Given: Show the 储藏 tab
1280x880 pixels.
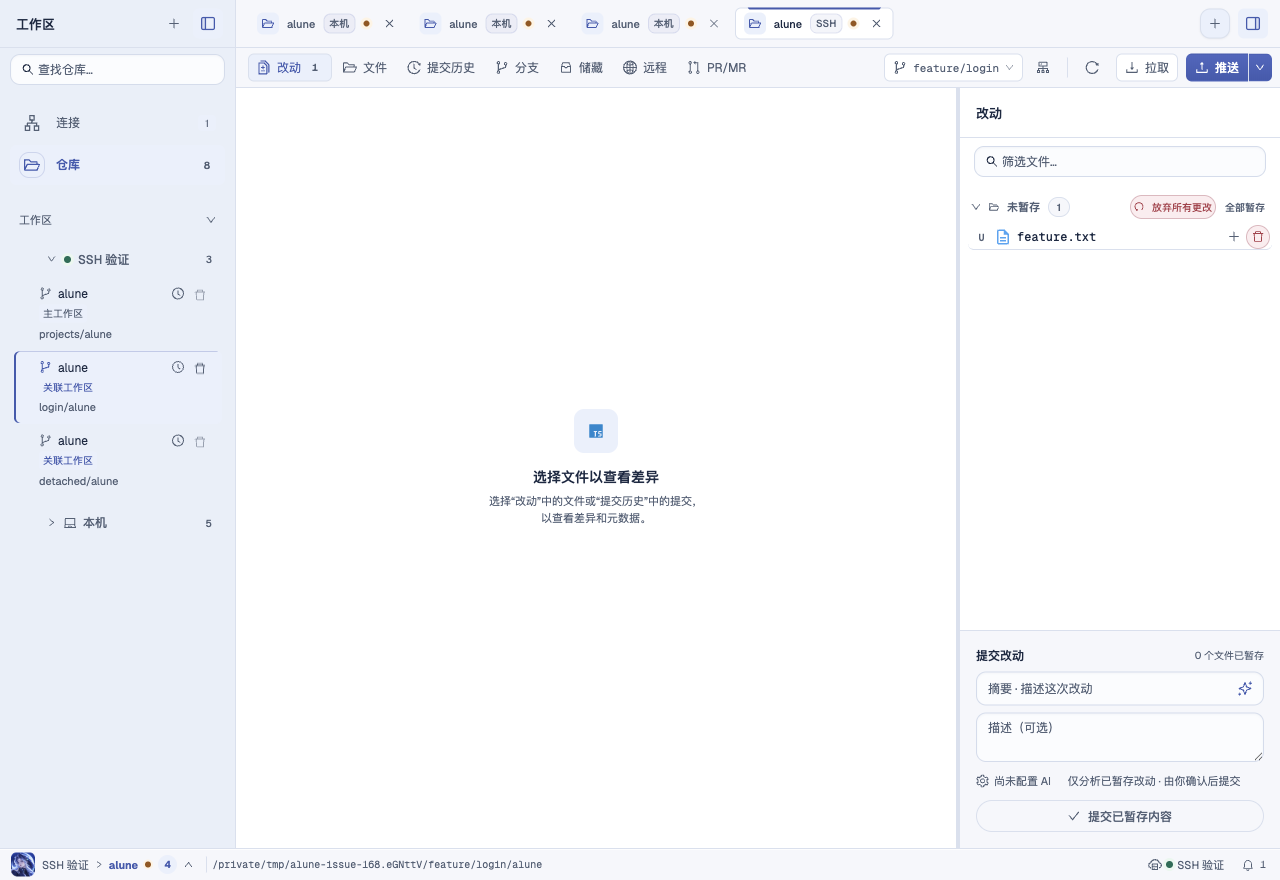Looking at the screenshot, I should [581, 68].
